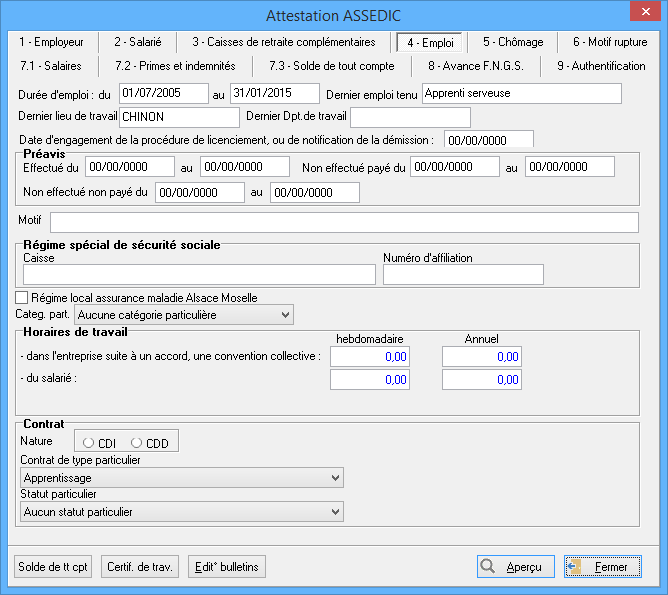Click the Aperçu magnifier preview button
Screen dimensions: 668x595
(x=514, y=566)
